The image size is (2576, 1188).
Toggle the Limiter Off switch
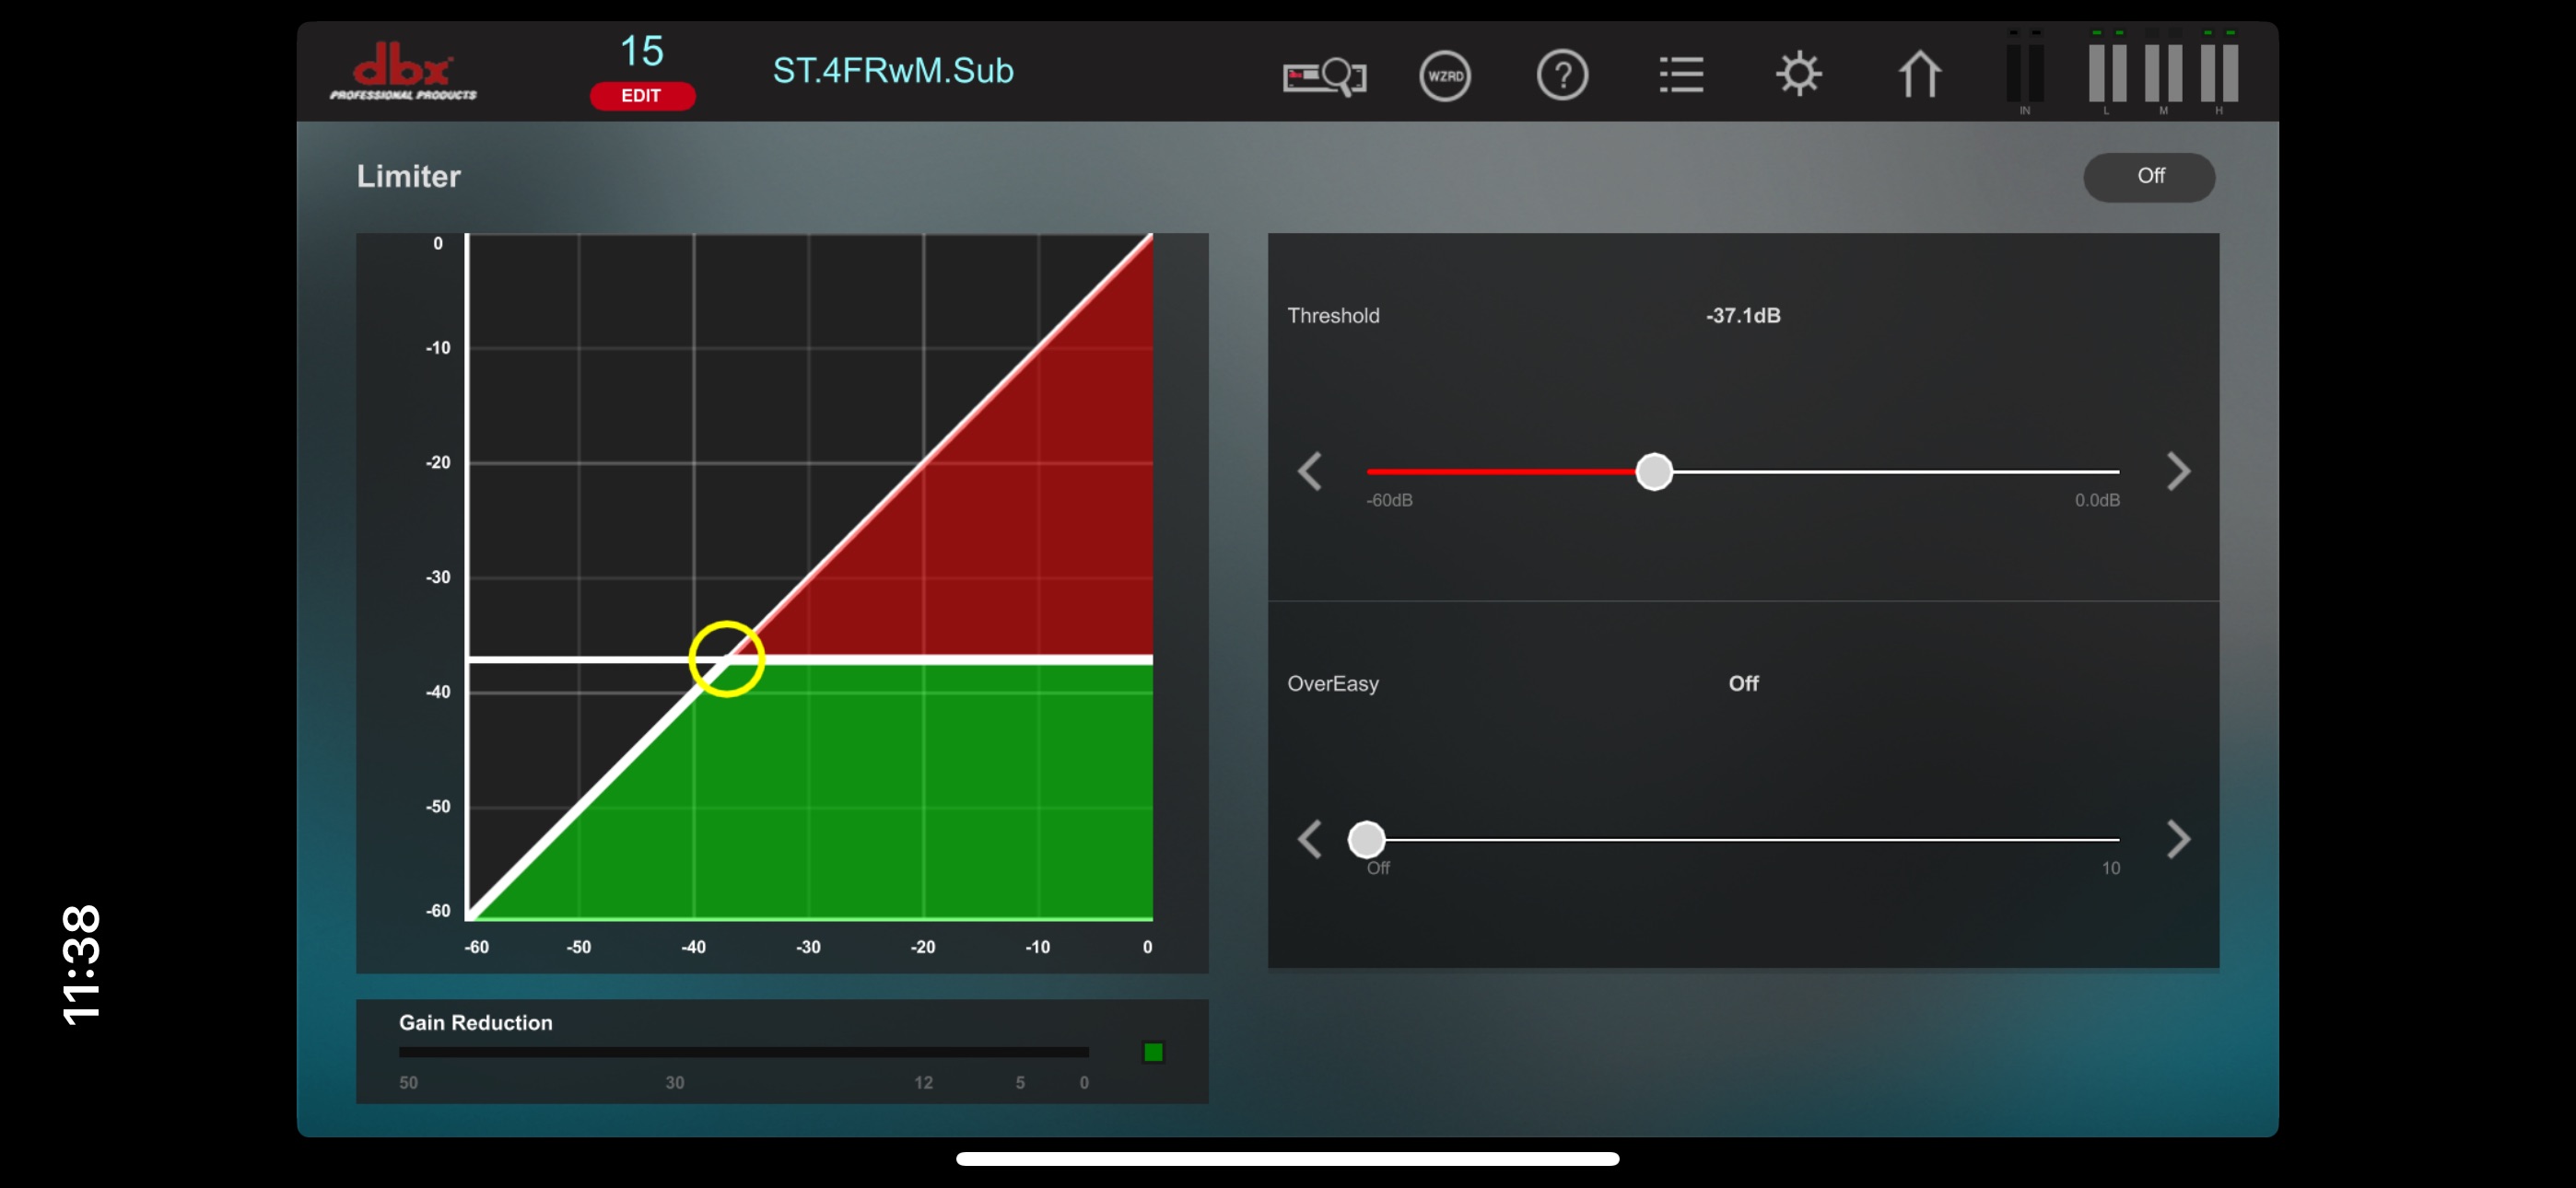pos(2149,177)
